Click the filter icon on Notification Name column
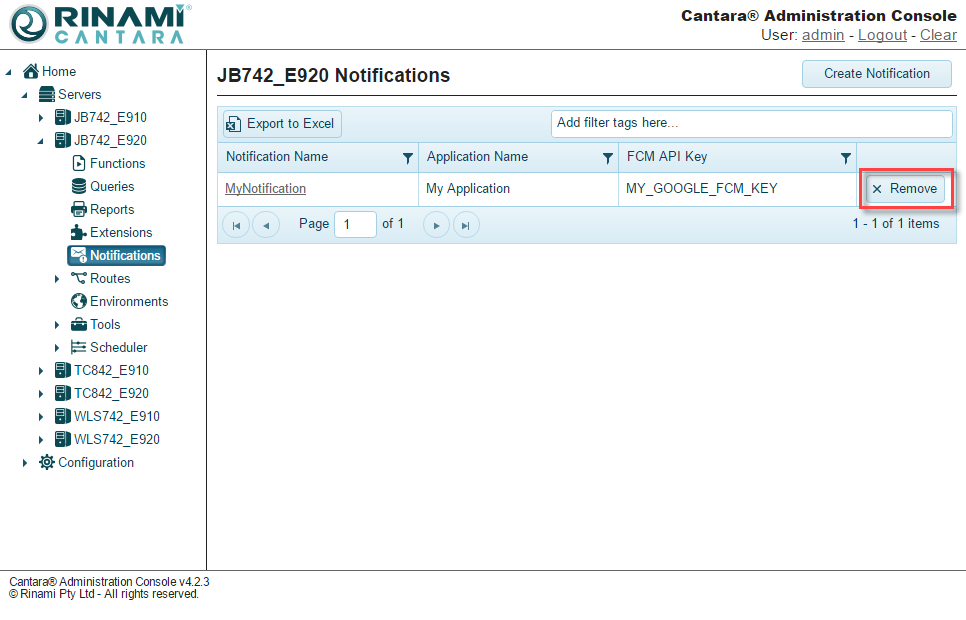This screenshot has height=620, width=966. pyautogui.click(x=407, y=158)
